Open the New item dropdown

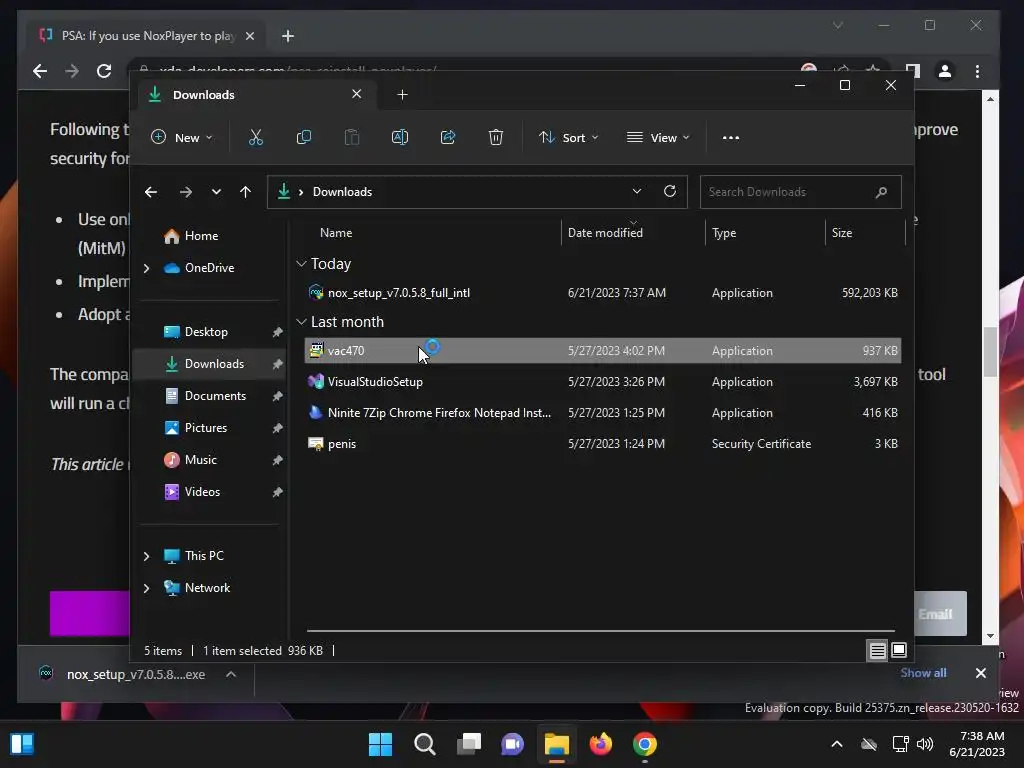coord(181,138)
